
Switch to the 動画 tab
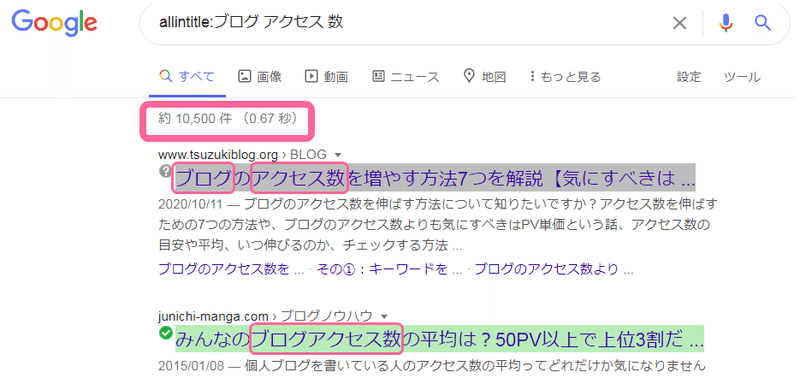tap(327, 77)
